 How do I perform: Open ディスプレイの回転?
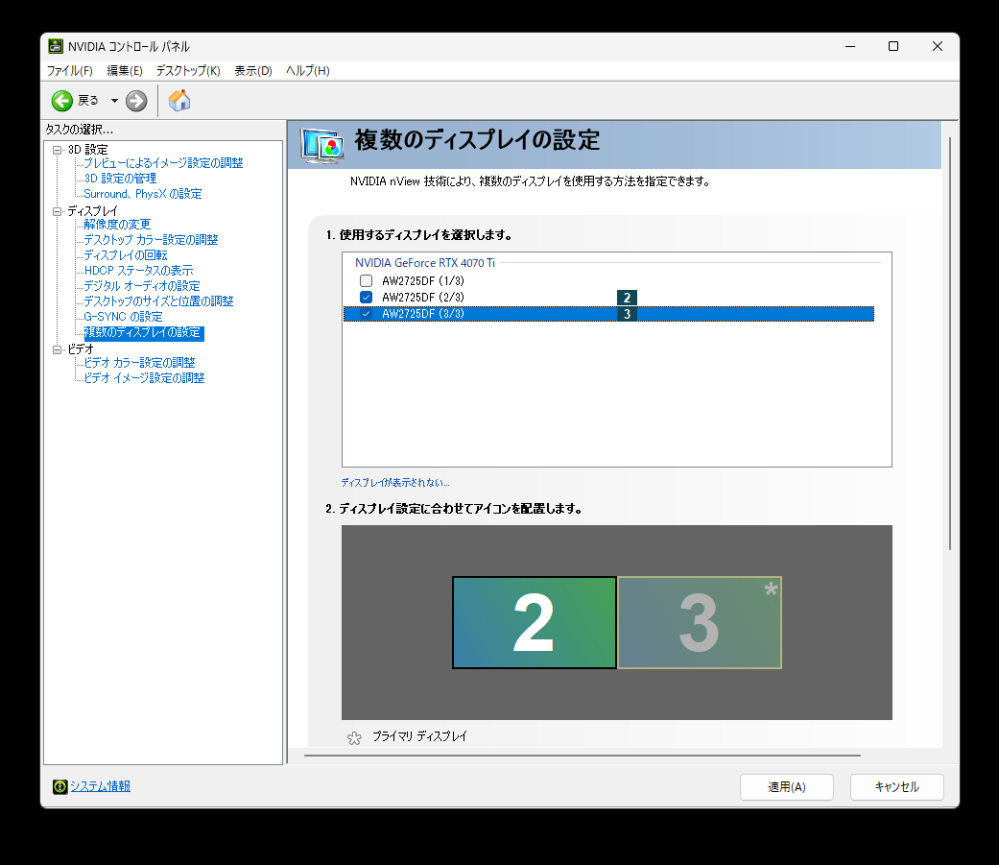(x=126, y=255)
